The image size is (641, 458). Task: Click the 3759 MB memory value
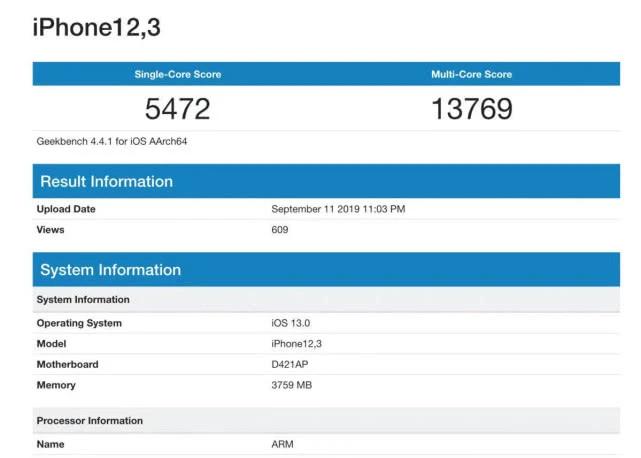(x=291, y=385)
